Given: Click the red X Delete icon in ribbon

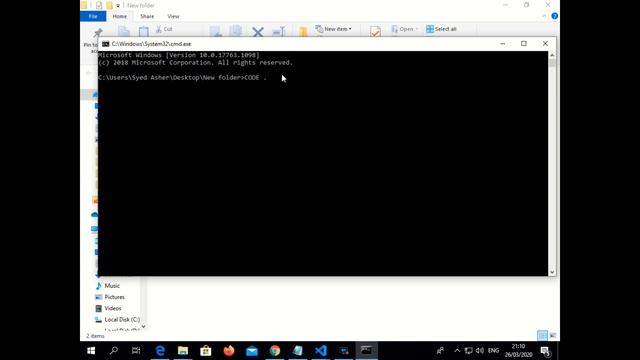Looking at the screenshot, I should click(258, 31).
